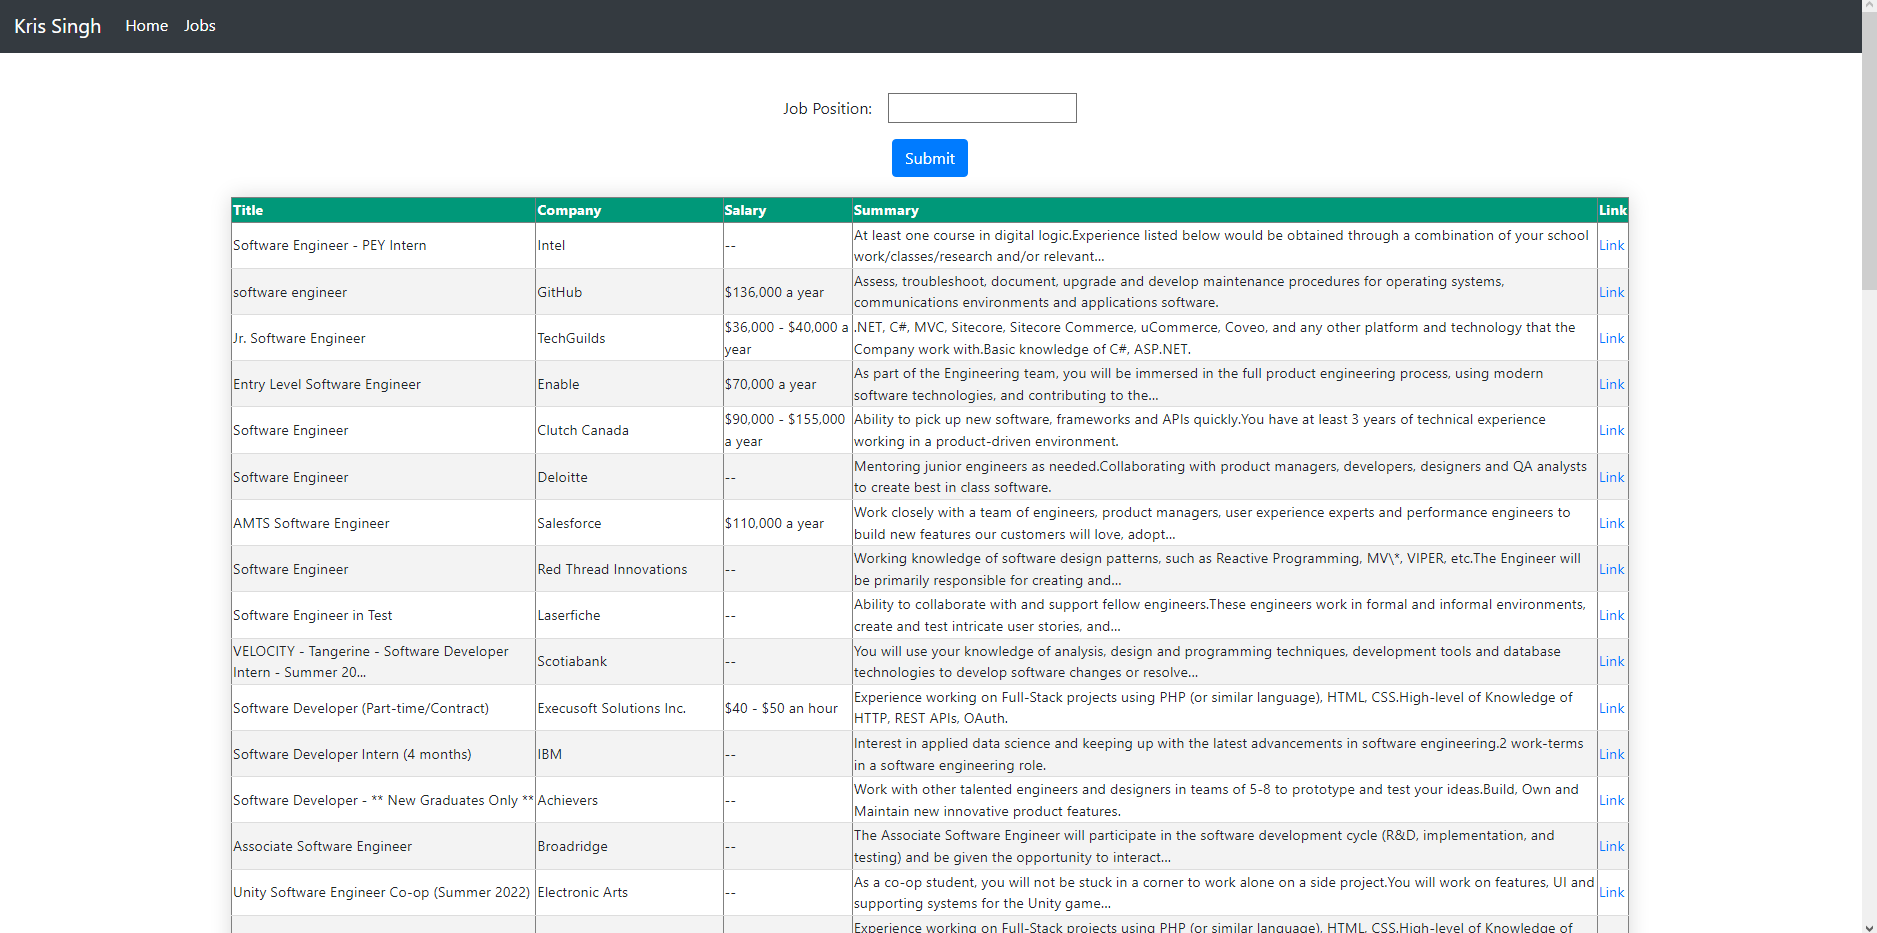Click the Salary column header
This screenshot has height=933, width=1877.
(787, 210)
